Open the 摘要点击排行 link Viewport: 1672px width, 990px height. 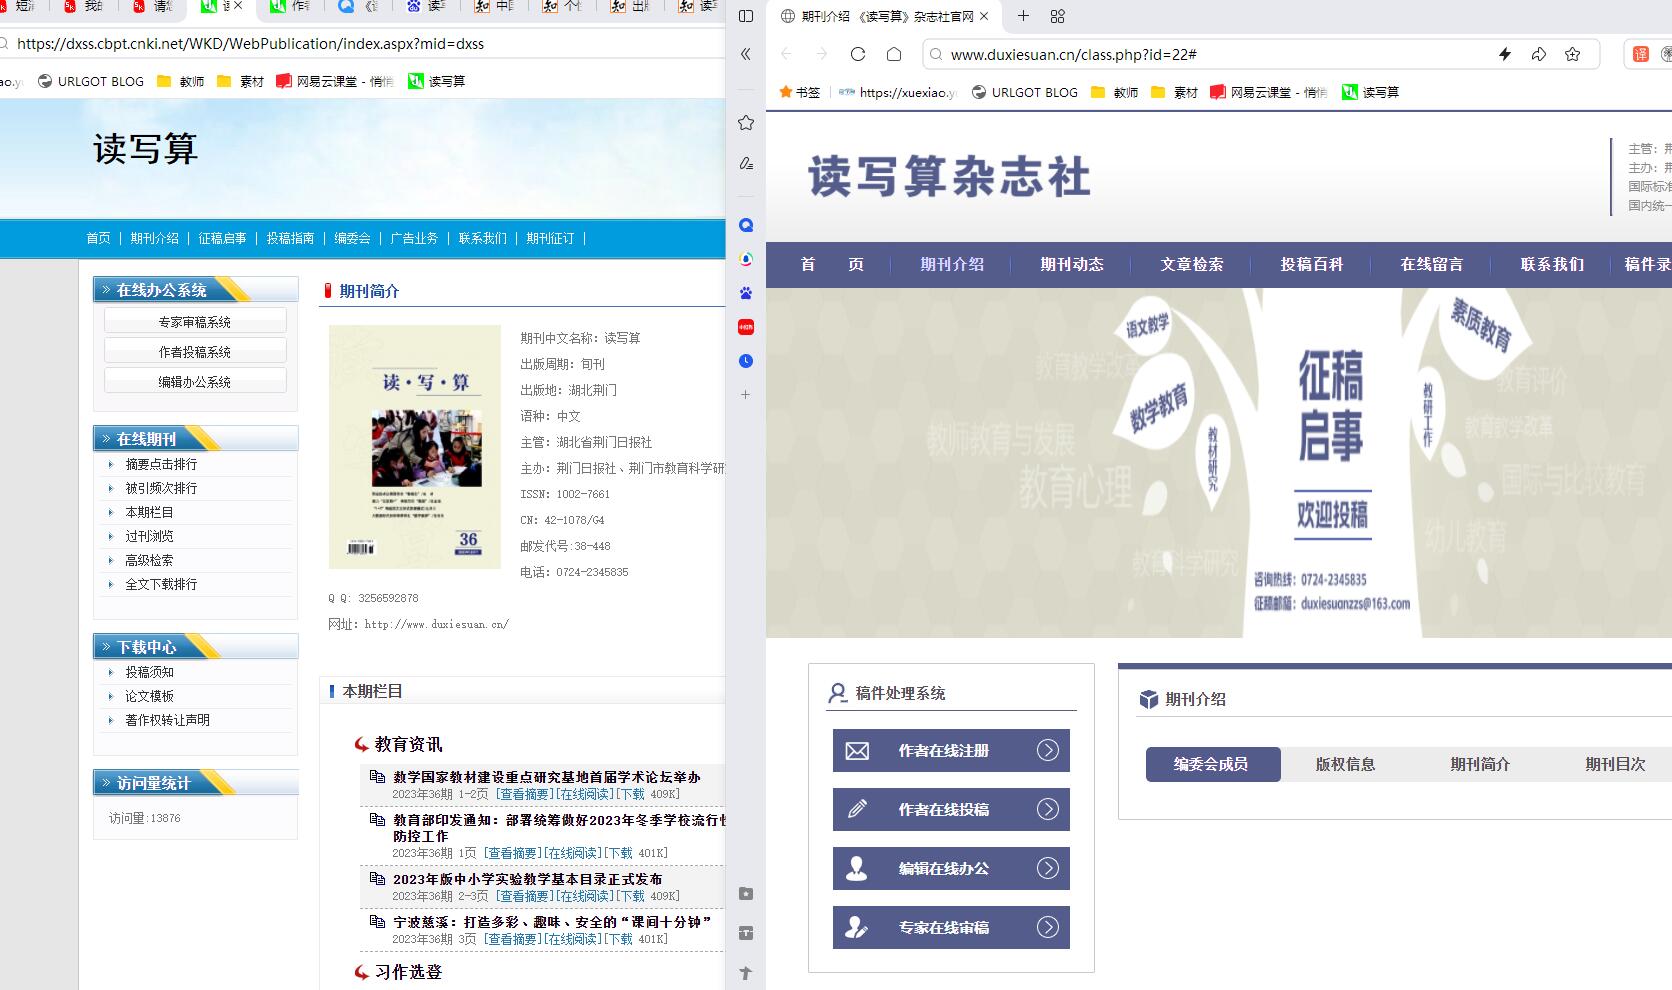tap(161, 464)
